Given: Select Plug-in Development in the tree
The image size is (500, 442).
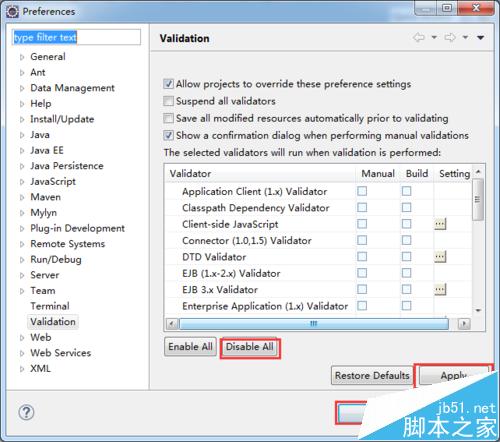Looking at the screenshot, I should tap(77, 228).
